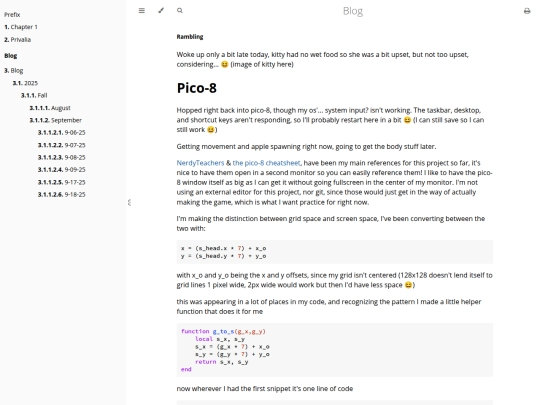Click the sidebar resize handle
540x405 pixels.
[129, 202]
